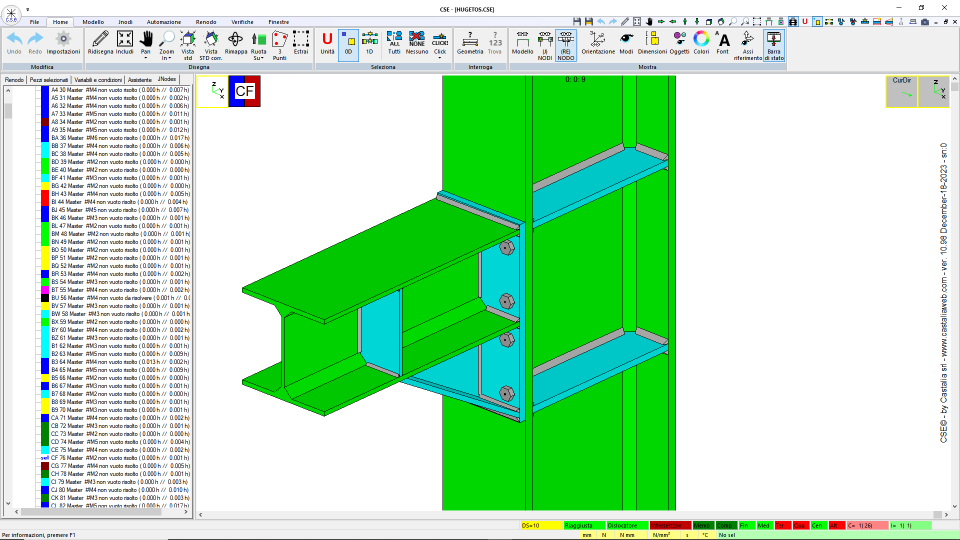
Task: Click the Assi riferimento icon
Action: (x=748, y=45)
